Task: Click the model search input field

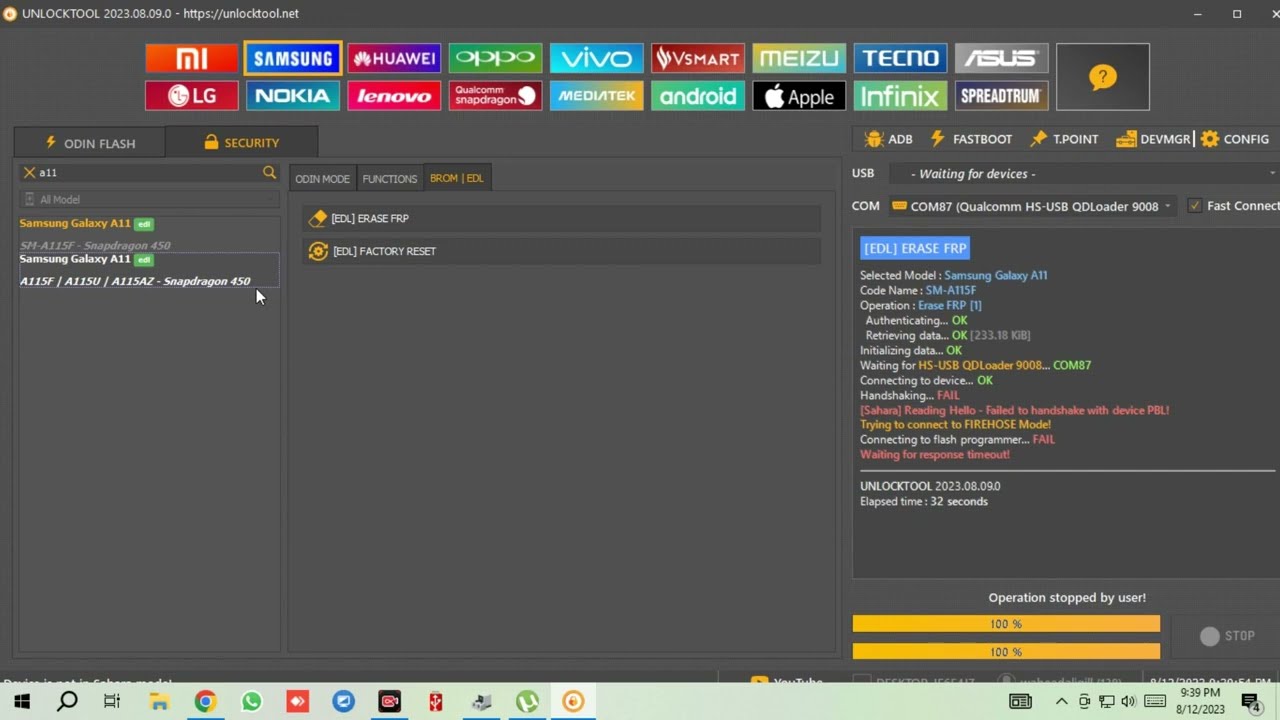Action: pyautogui.click(x=148, y=173)
